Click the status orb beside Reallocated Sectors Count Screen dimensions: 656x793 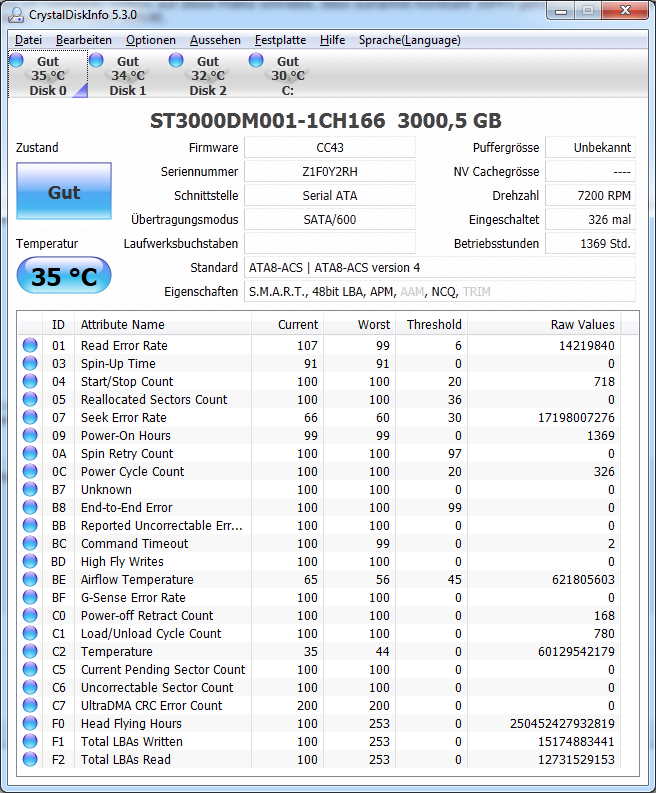[30, 400]
